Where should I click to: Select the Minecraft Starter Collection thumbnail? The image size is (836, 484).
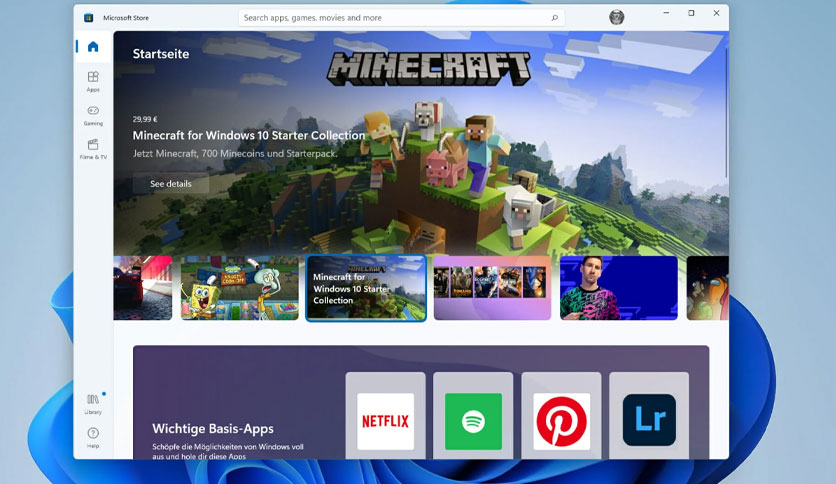coord(366,288)
